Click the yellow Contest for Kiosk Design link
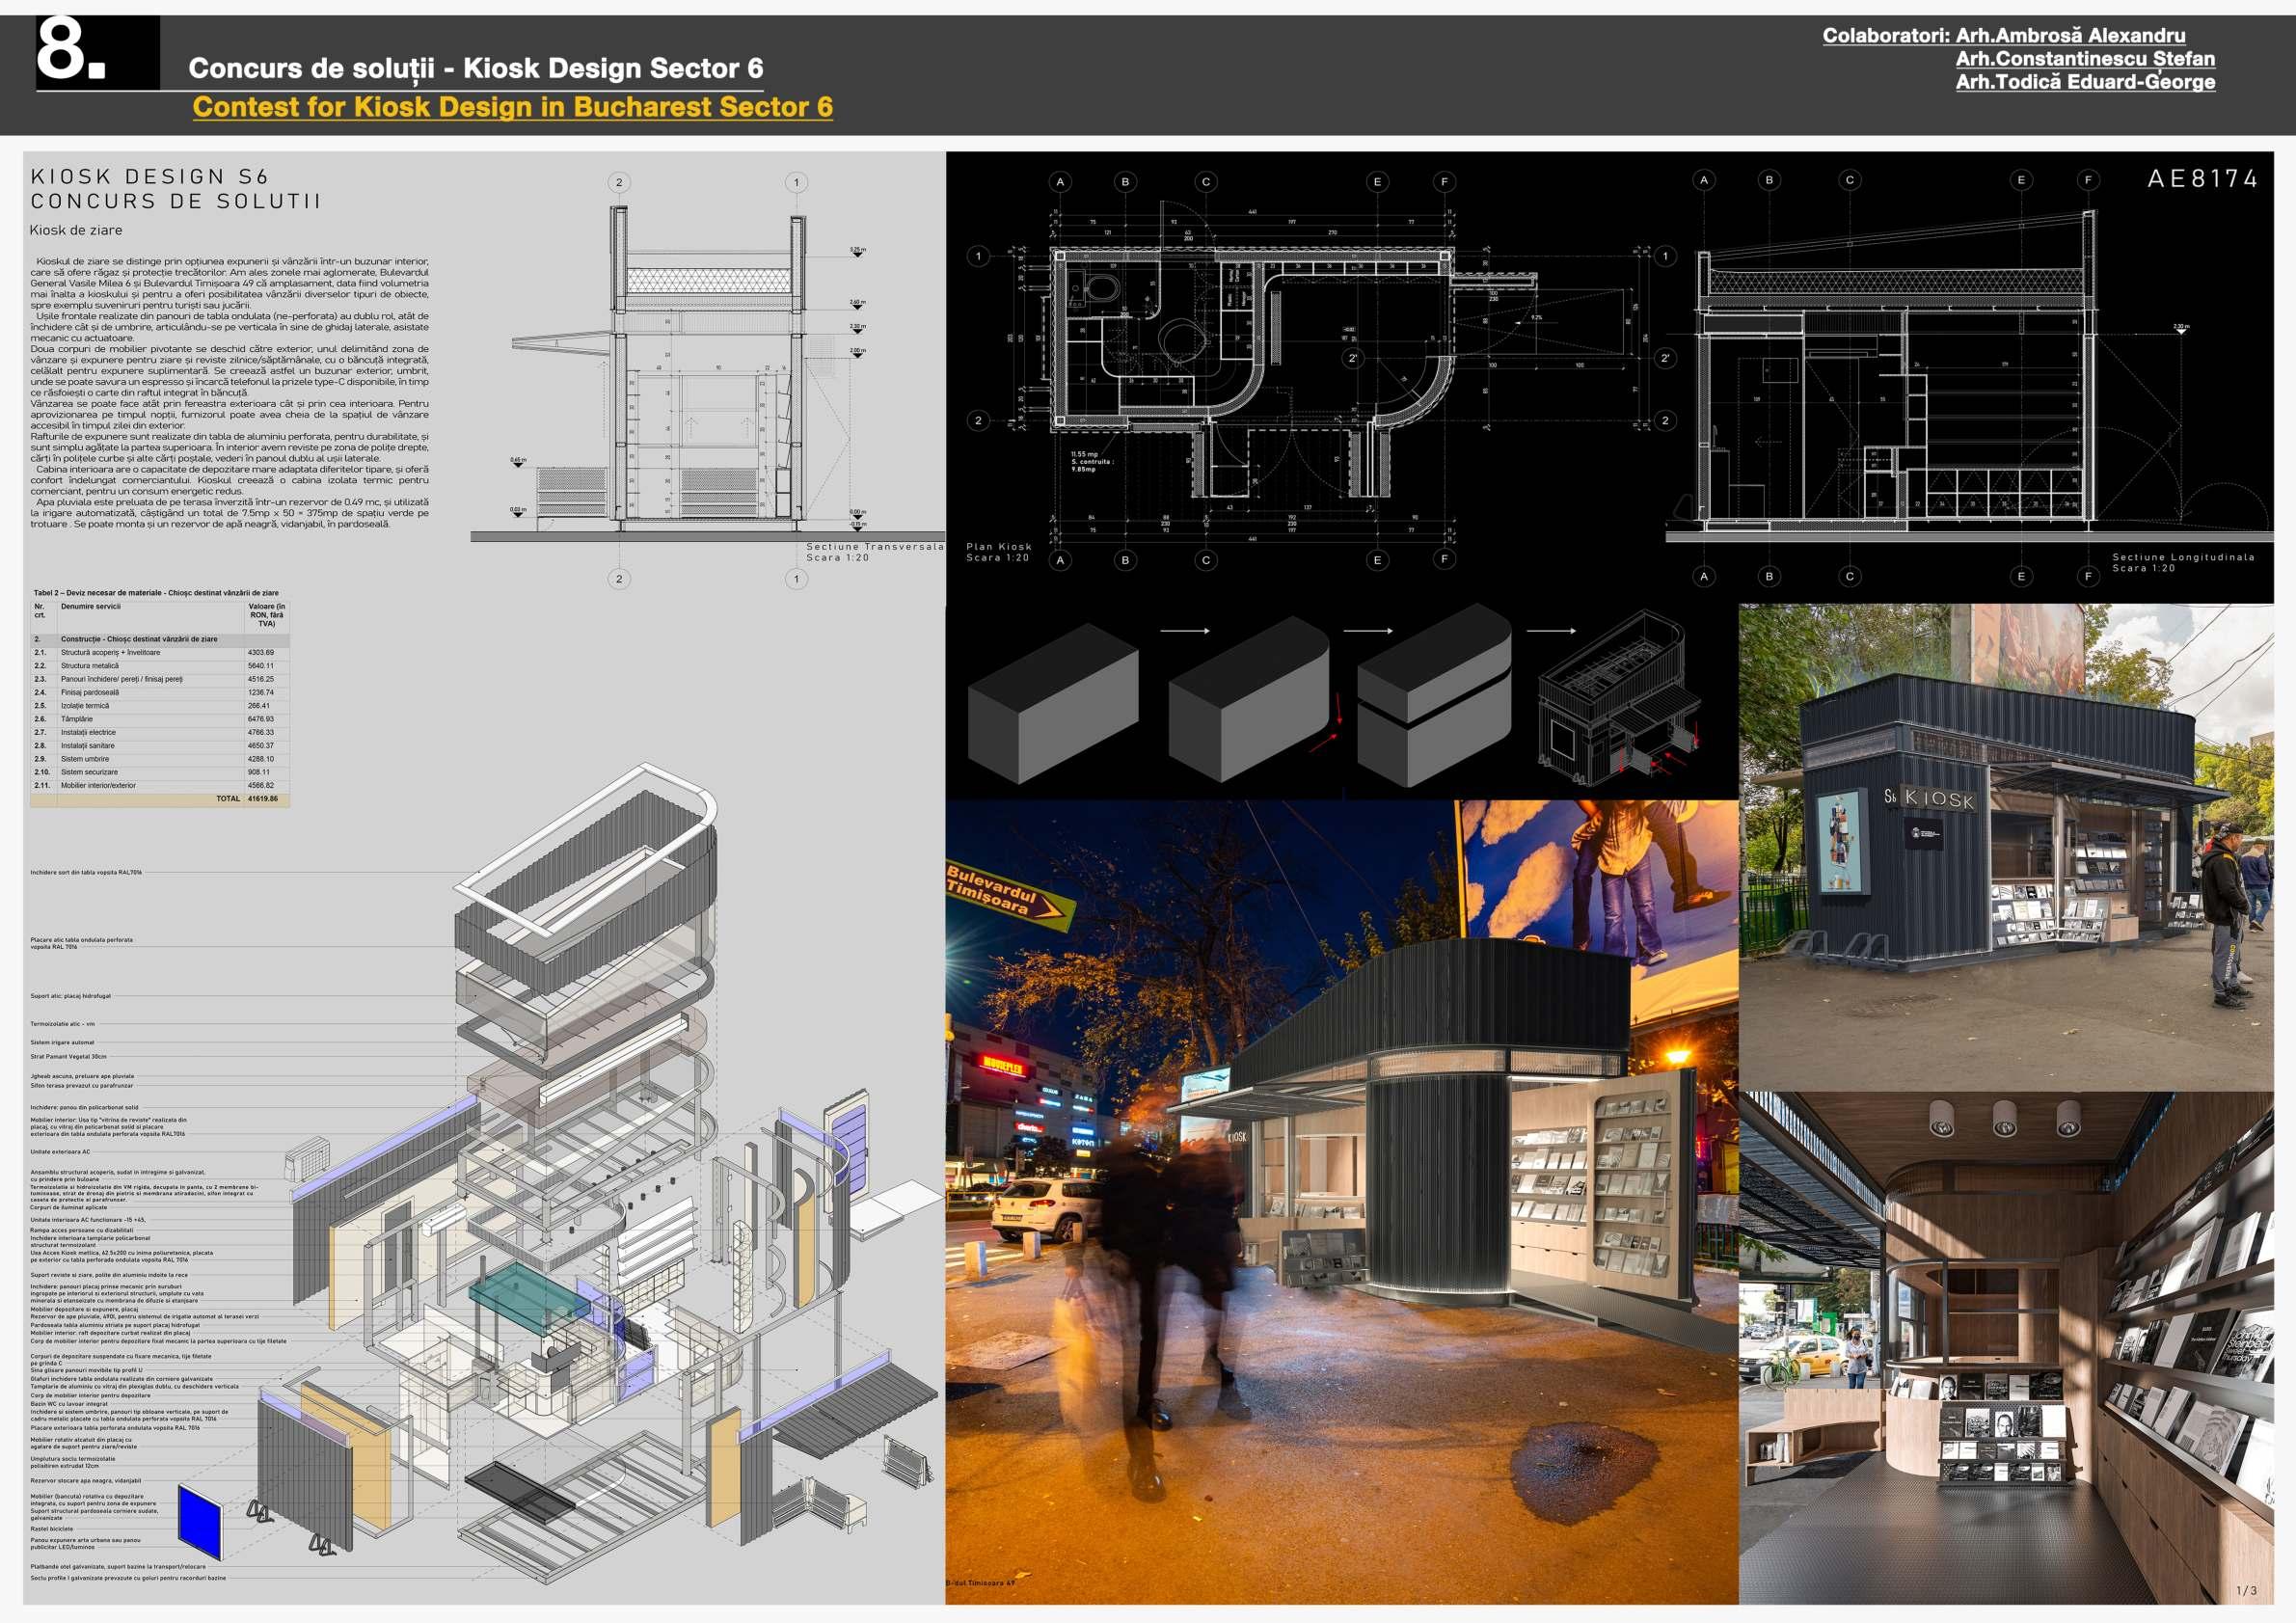Viewport: 2296px width, 1623px height. [x=512, y=107]
